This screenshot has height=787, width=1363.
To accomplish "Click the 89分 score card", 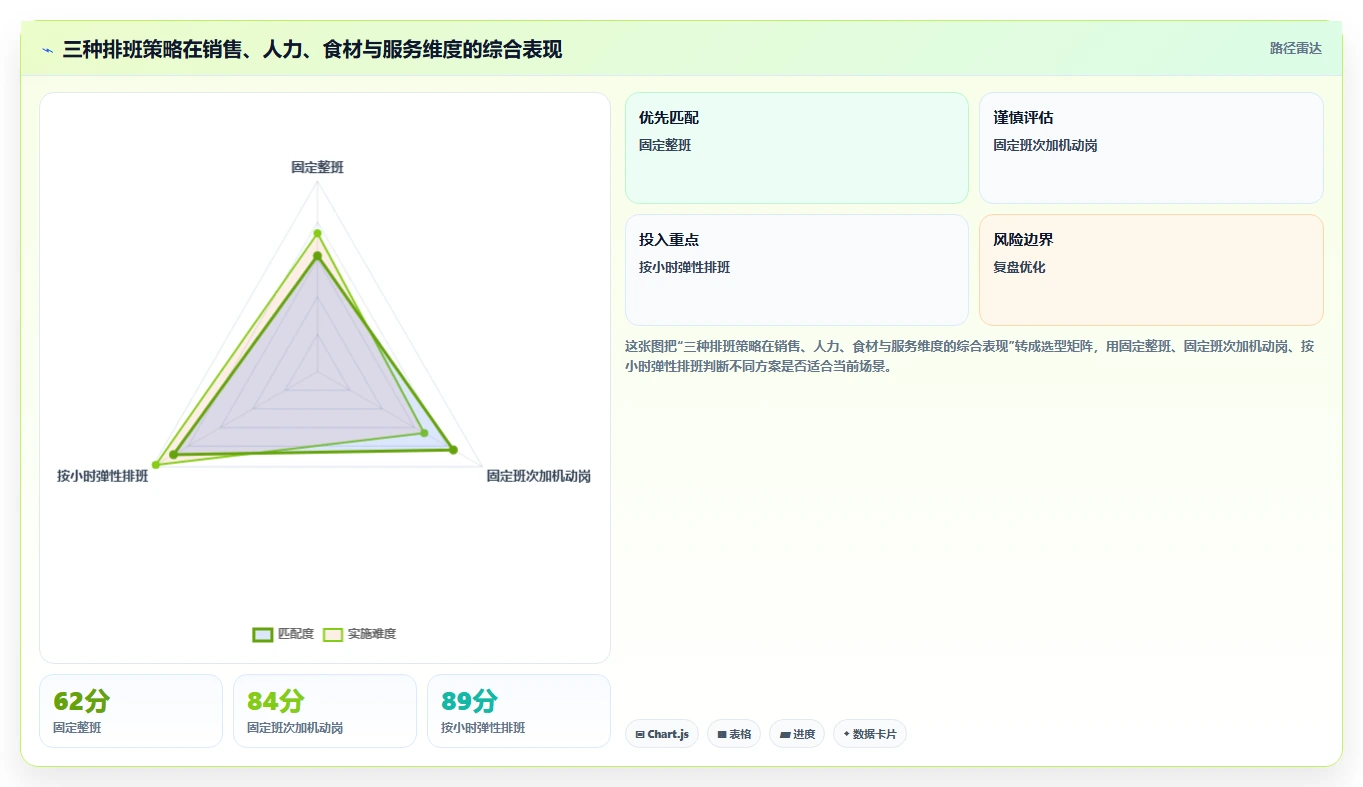I will tap(519, 711).
